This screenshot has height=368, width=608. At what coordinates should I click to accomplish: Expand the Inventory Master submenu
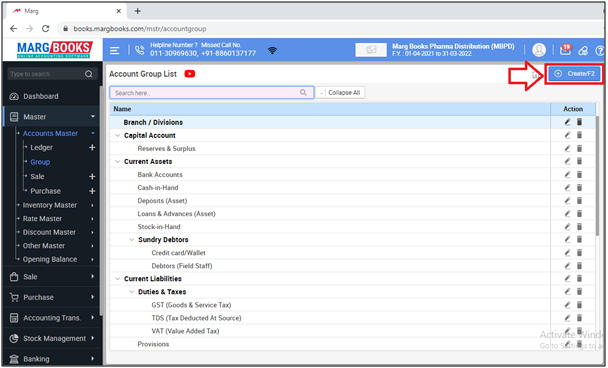point(92,205)
